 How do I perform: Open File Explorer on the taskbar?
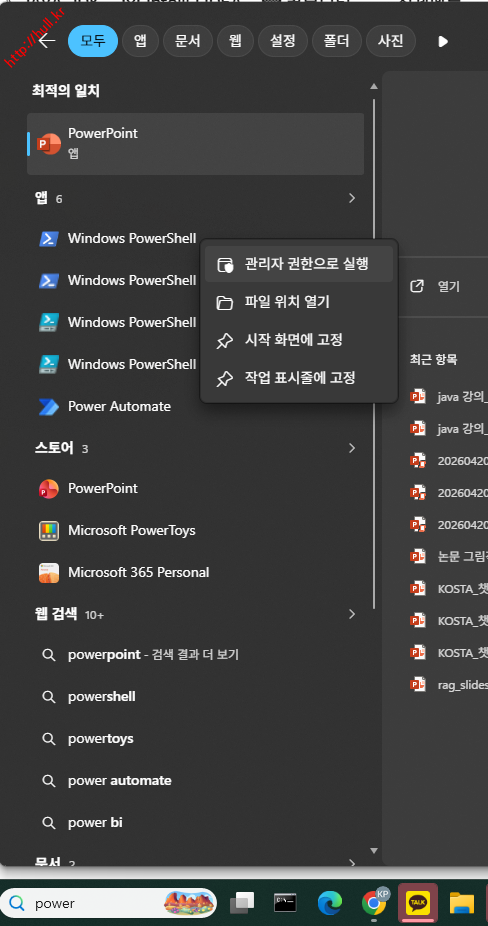pyautogui.click(x=462, y=903)
